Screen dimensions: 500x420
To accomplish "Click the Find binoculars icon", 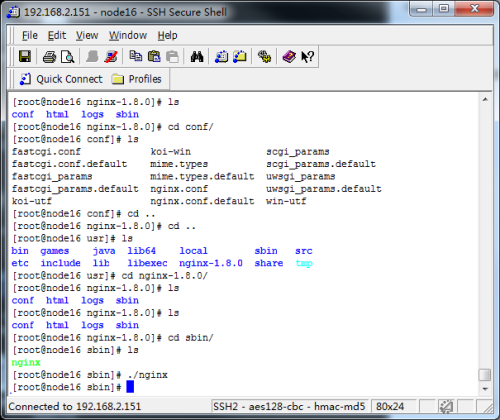I will [x=197, y=56].
